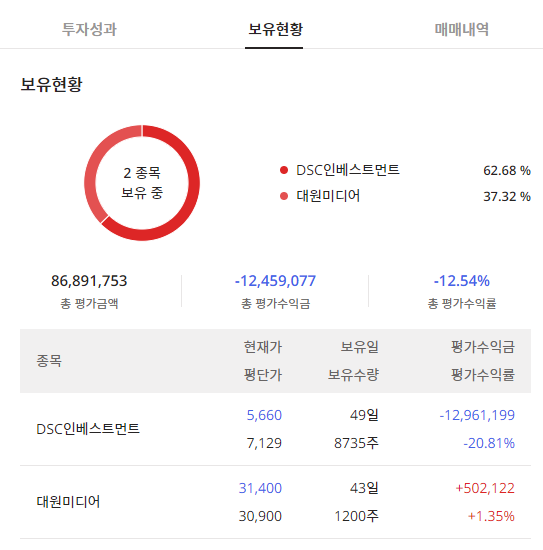Click the 총 평가금액 label
Image resolution: width=543 pixels, height=550 pixels.
[89, 303]
